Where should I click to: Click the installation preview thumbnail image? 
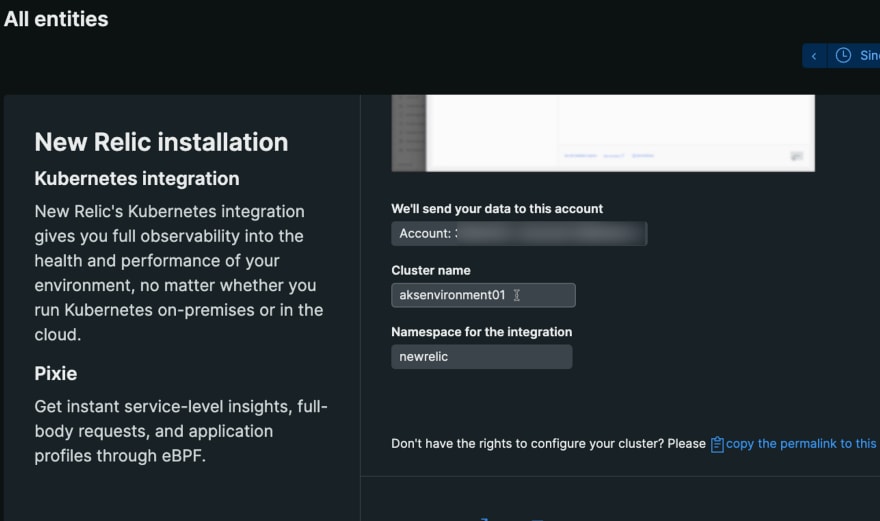point(603,133)
